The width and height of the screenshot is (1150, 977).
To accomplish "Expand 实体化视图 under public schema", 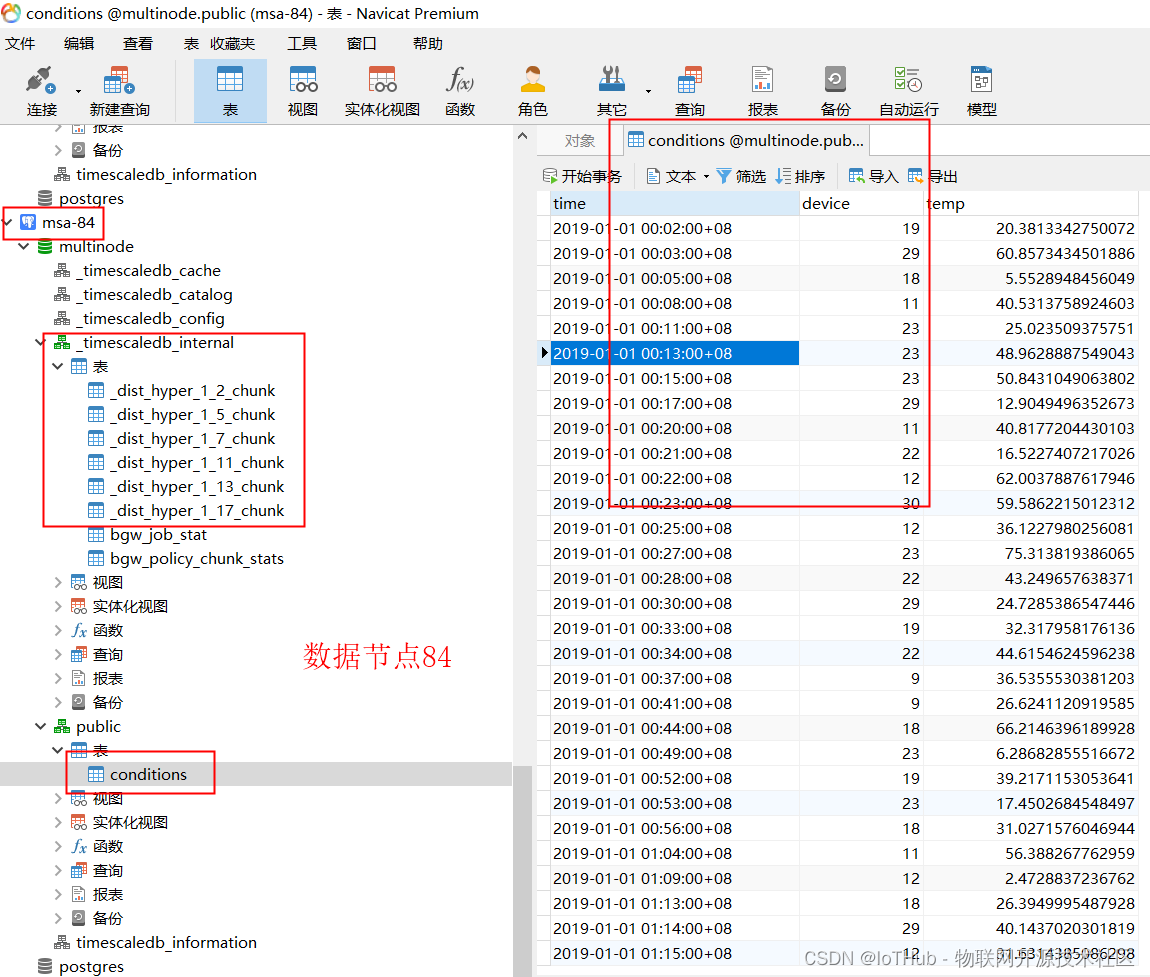I will point(58,822).
